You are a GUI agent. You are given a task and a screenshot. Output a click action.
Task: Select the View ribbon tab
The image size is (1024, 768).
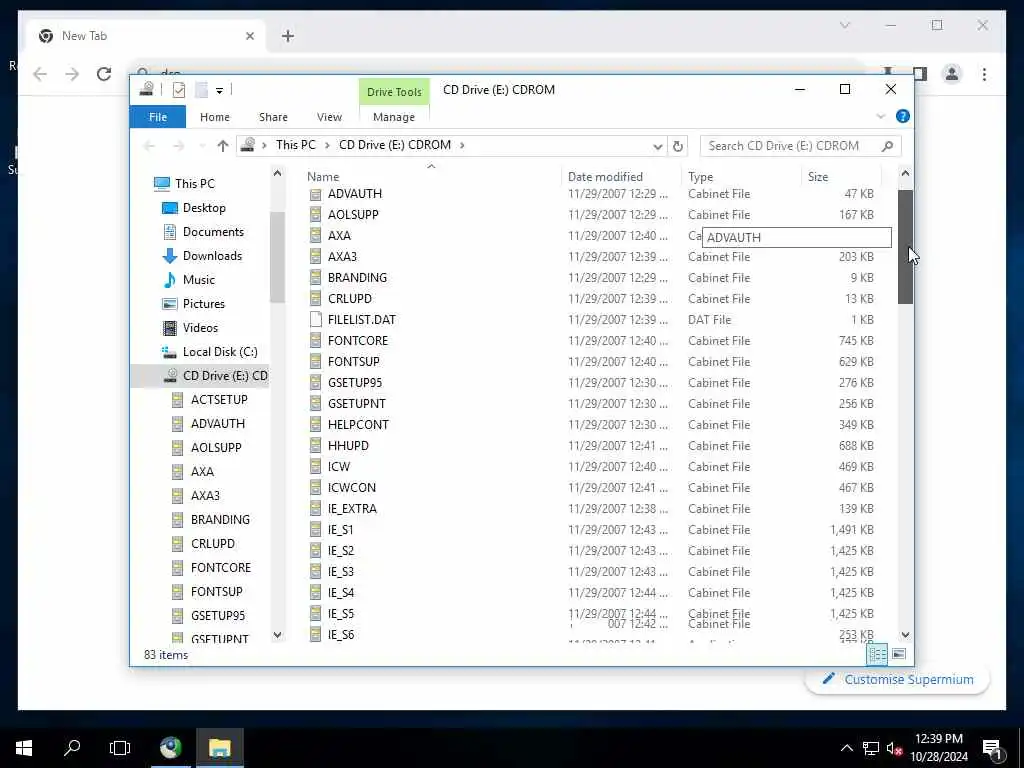(x=329, y=117)
